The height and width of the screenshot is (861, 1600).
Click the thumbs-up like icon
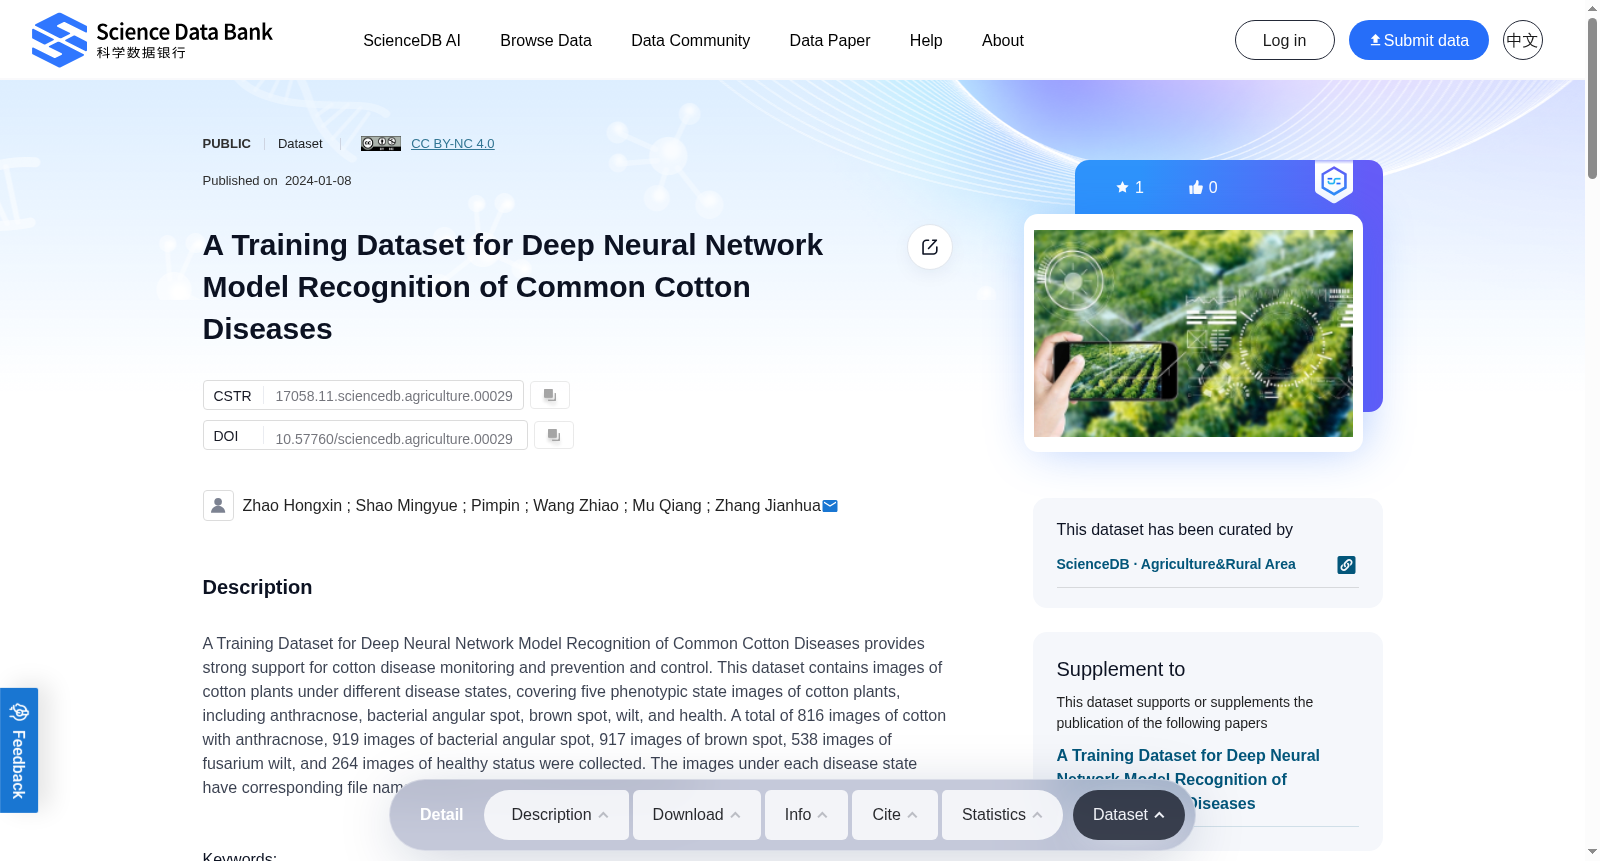1196,187
